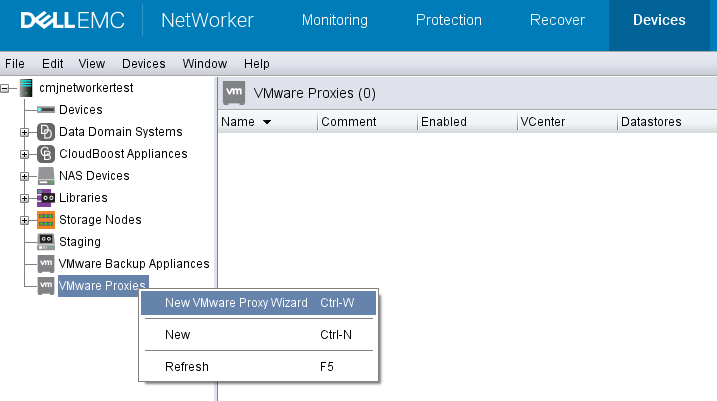Click the Staging icon

point(46,241)
